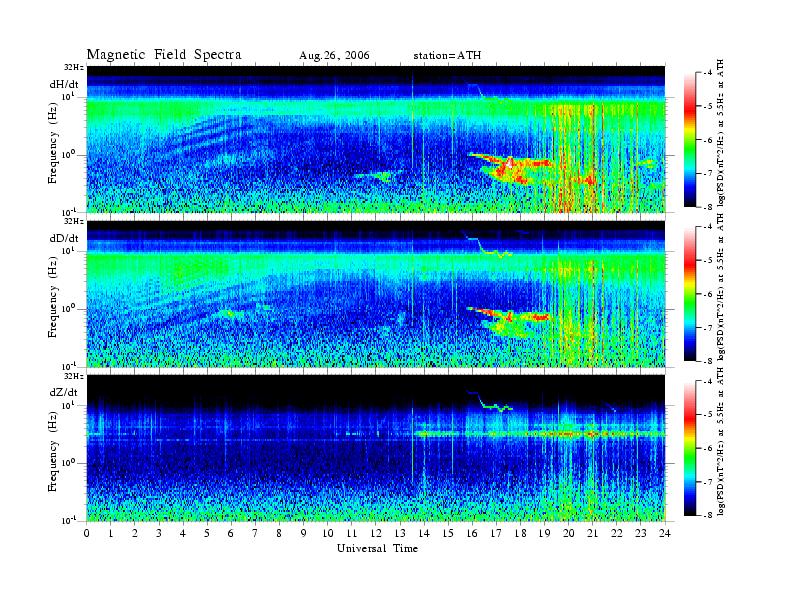The image size is (792, 612).
Task: Click hour "4" on Universal Time axis
Action: tap(183, 533)
